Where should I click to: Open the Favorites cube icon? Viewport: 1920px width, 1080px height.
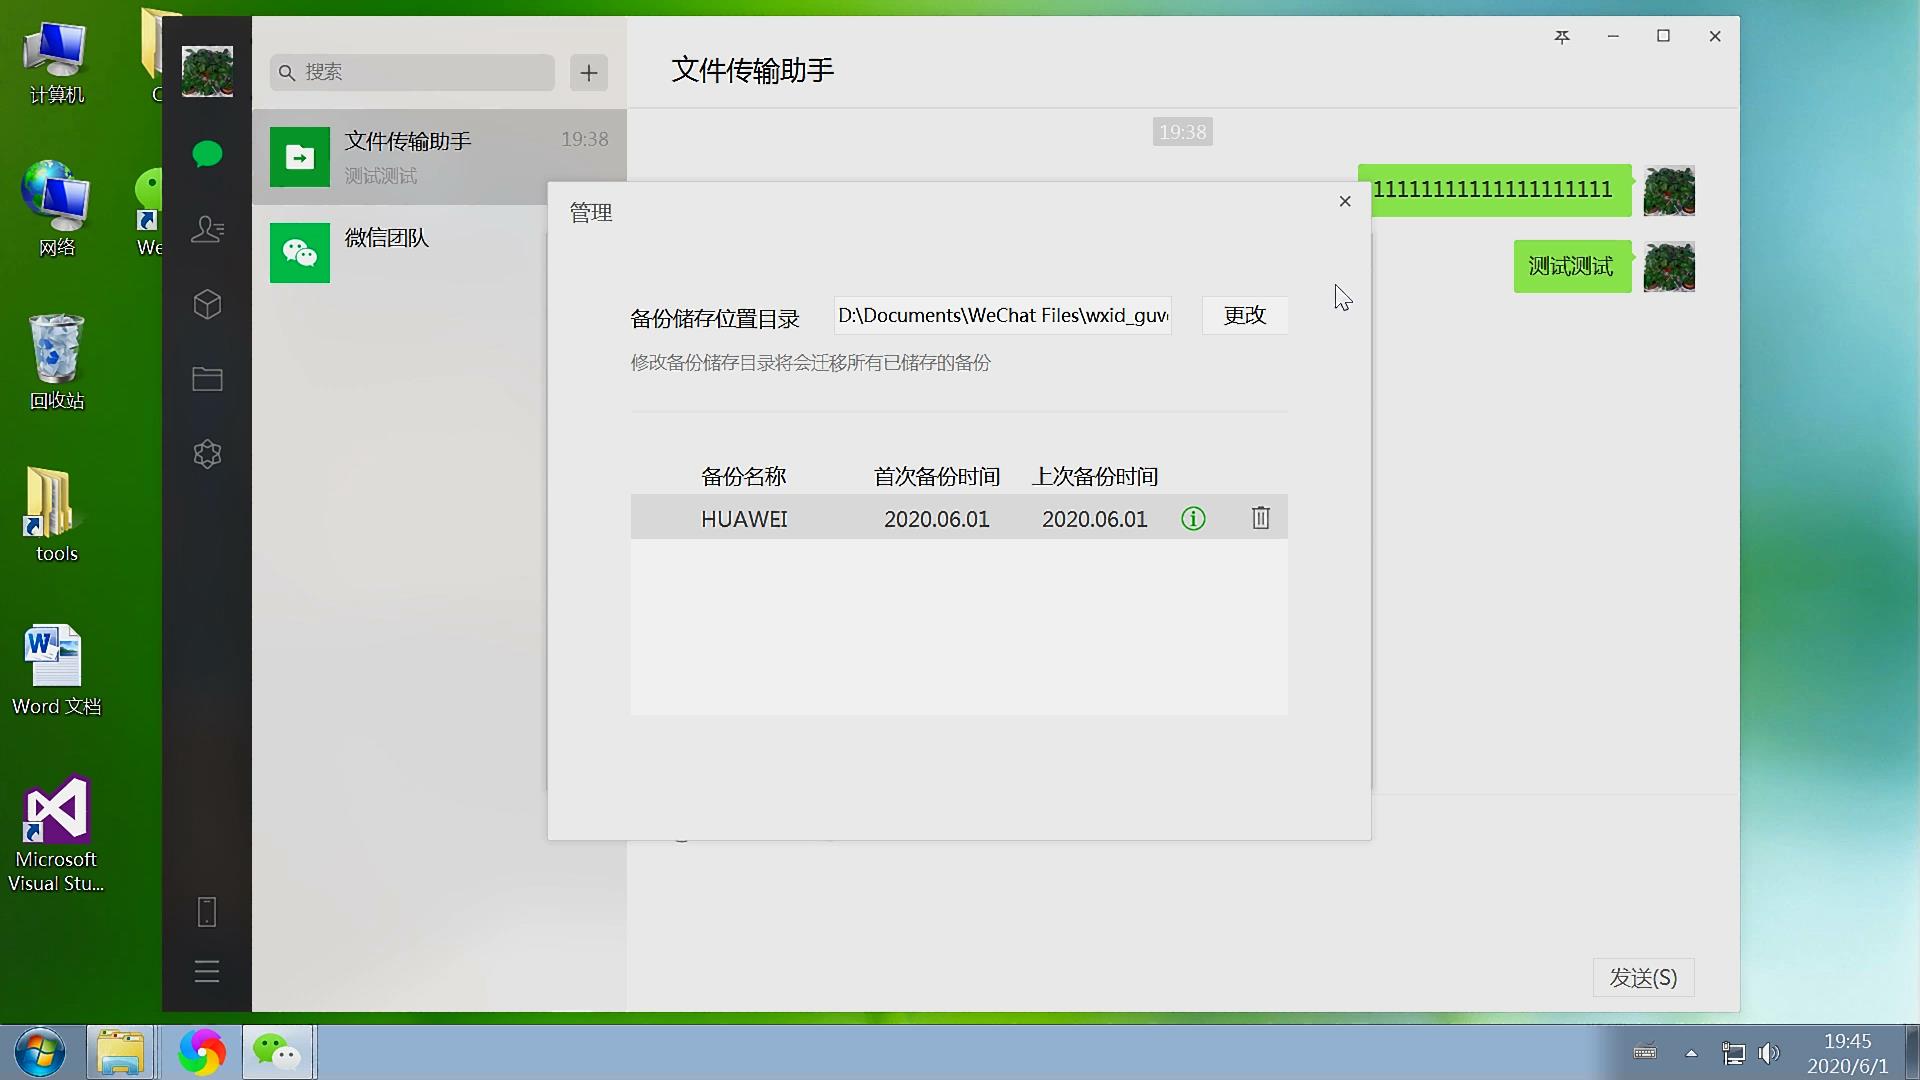207,304
